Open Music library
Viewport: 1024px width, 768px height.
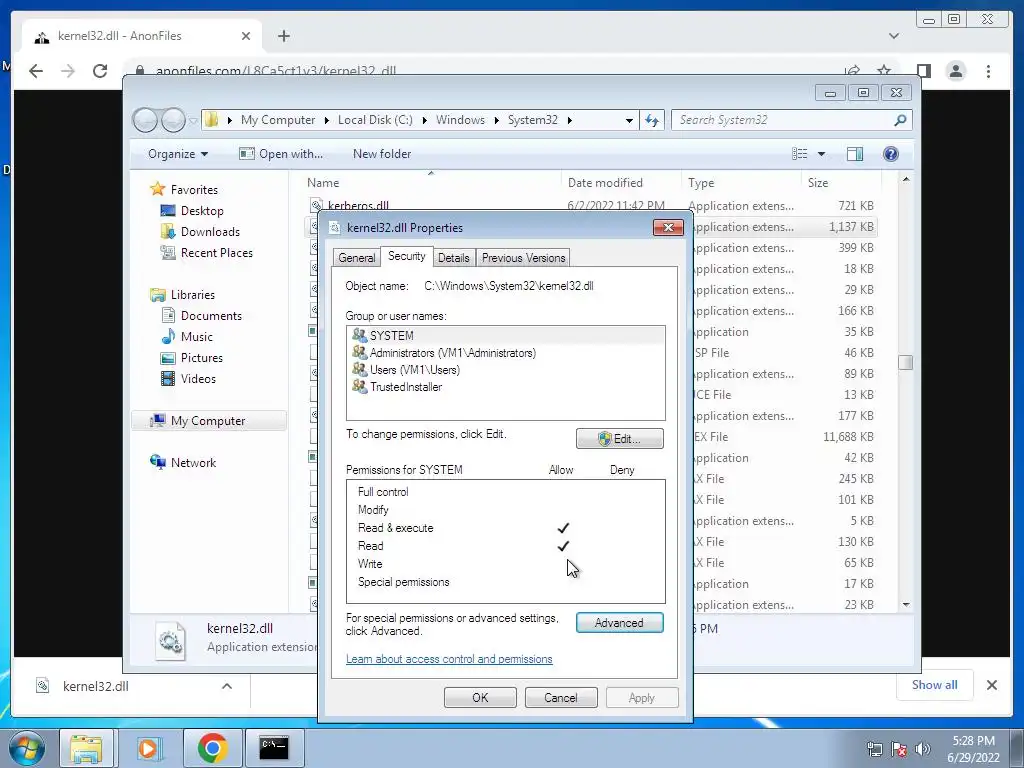[197, 336]
